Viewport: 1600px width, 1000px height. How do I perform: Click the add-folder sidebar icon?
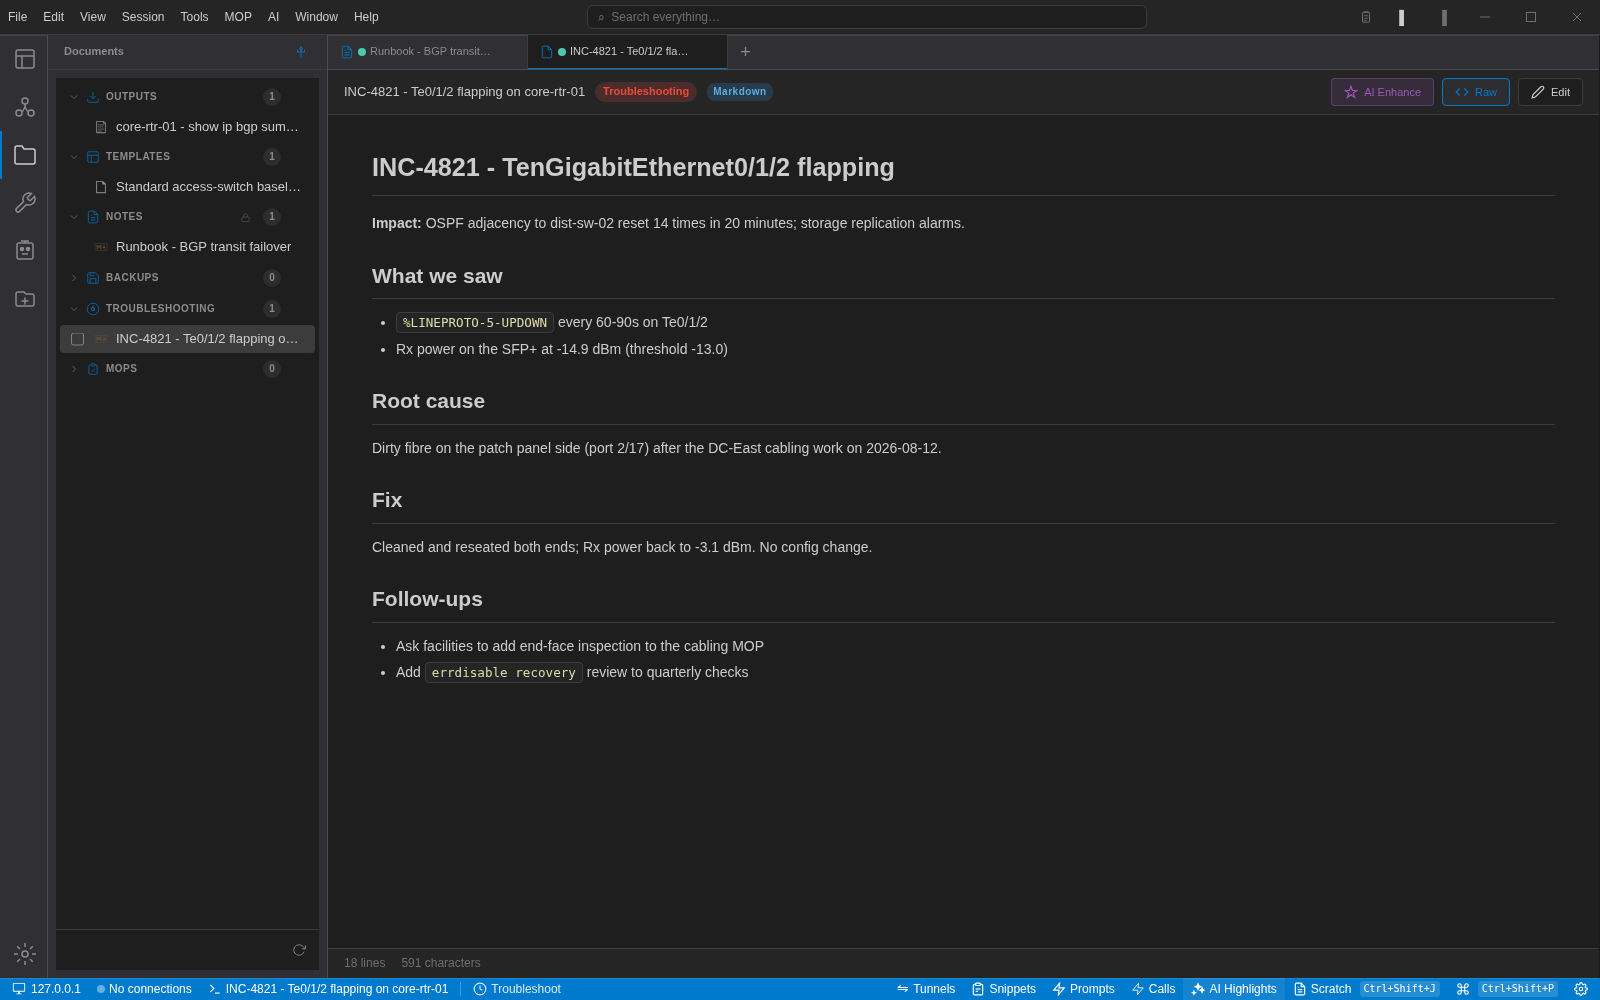point(24,299)
